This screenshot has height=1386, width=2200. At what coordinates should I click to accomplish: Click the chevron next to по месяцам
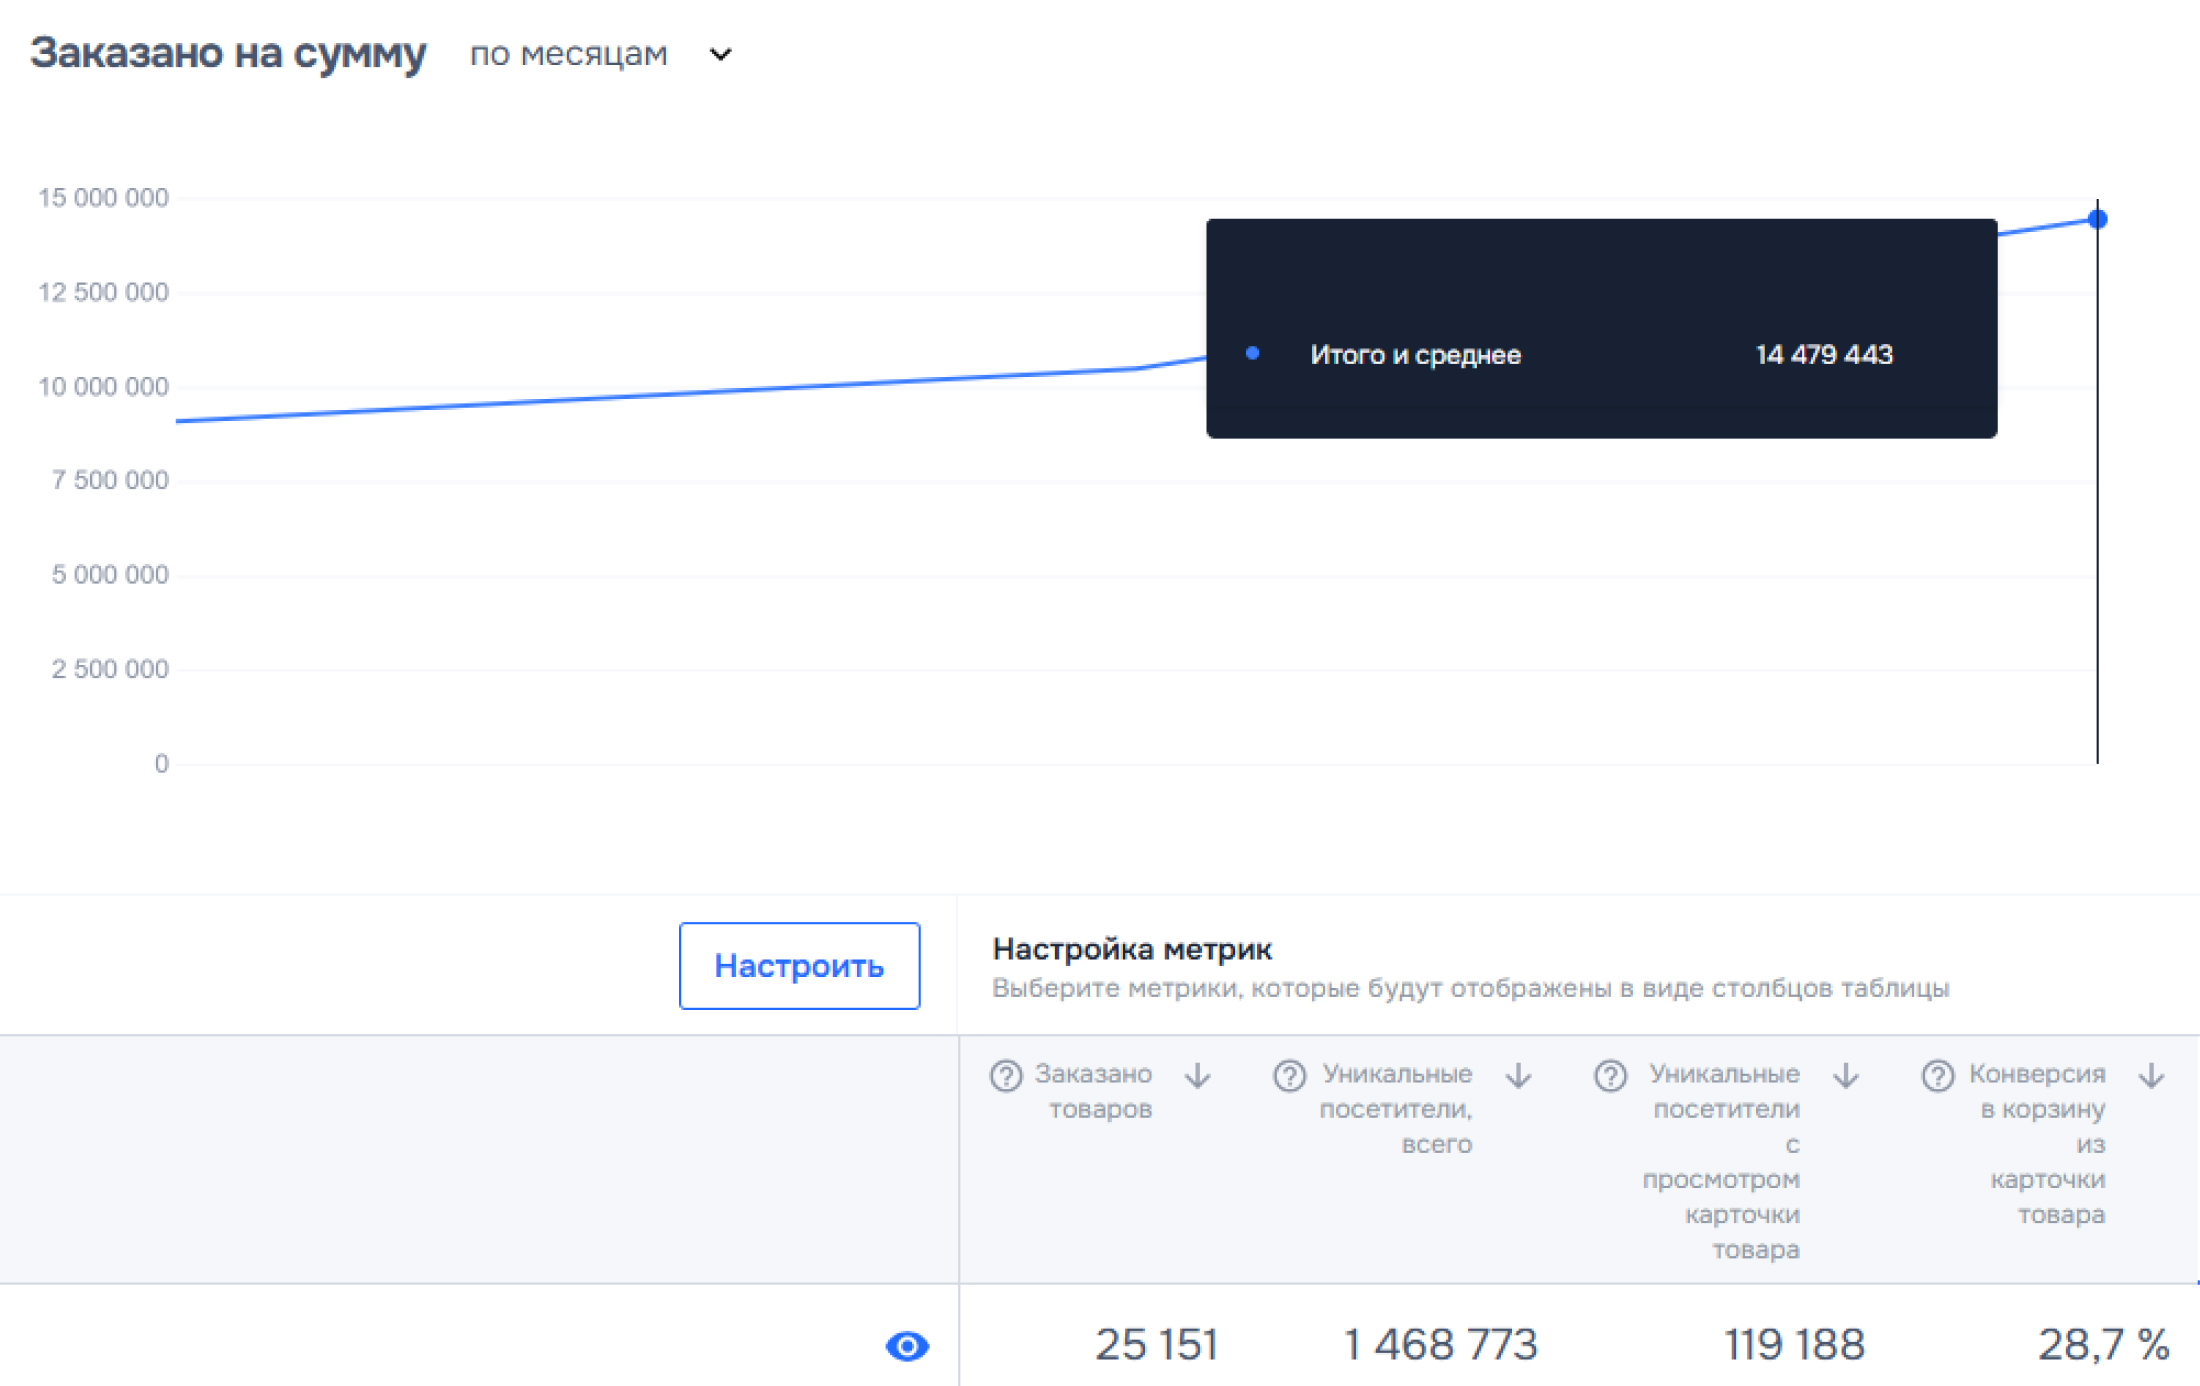tap(720, 54)
